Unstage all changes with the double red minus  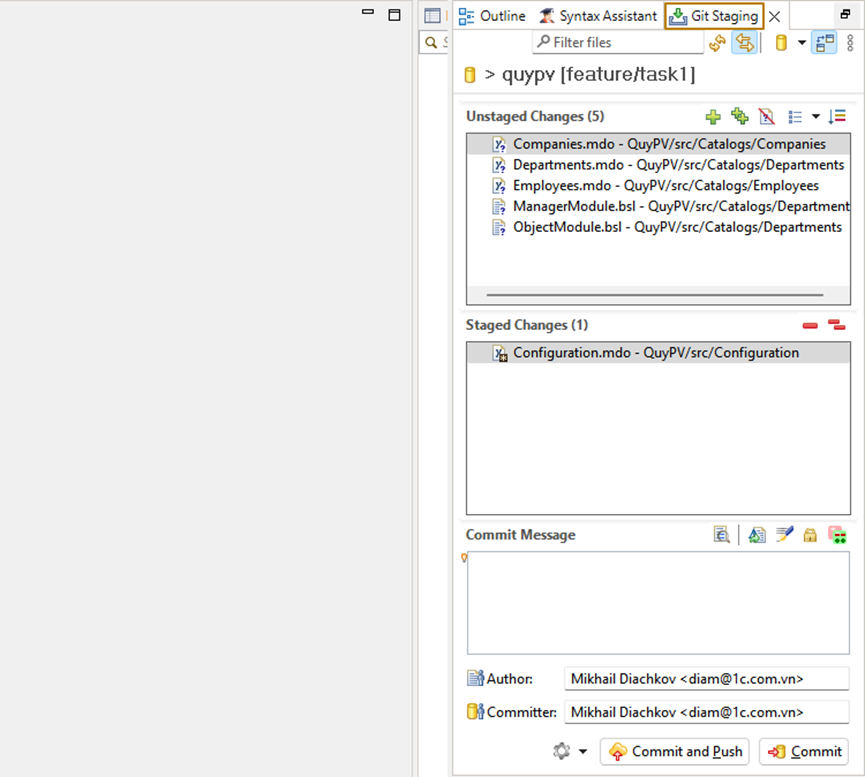coord(837,326)
